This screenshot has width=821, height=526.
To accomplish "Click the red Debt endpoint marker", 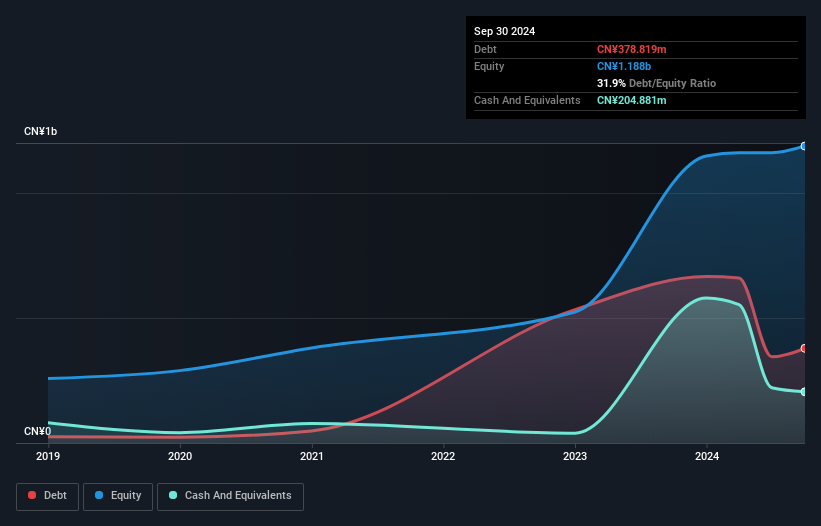I will (804, 349).
